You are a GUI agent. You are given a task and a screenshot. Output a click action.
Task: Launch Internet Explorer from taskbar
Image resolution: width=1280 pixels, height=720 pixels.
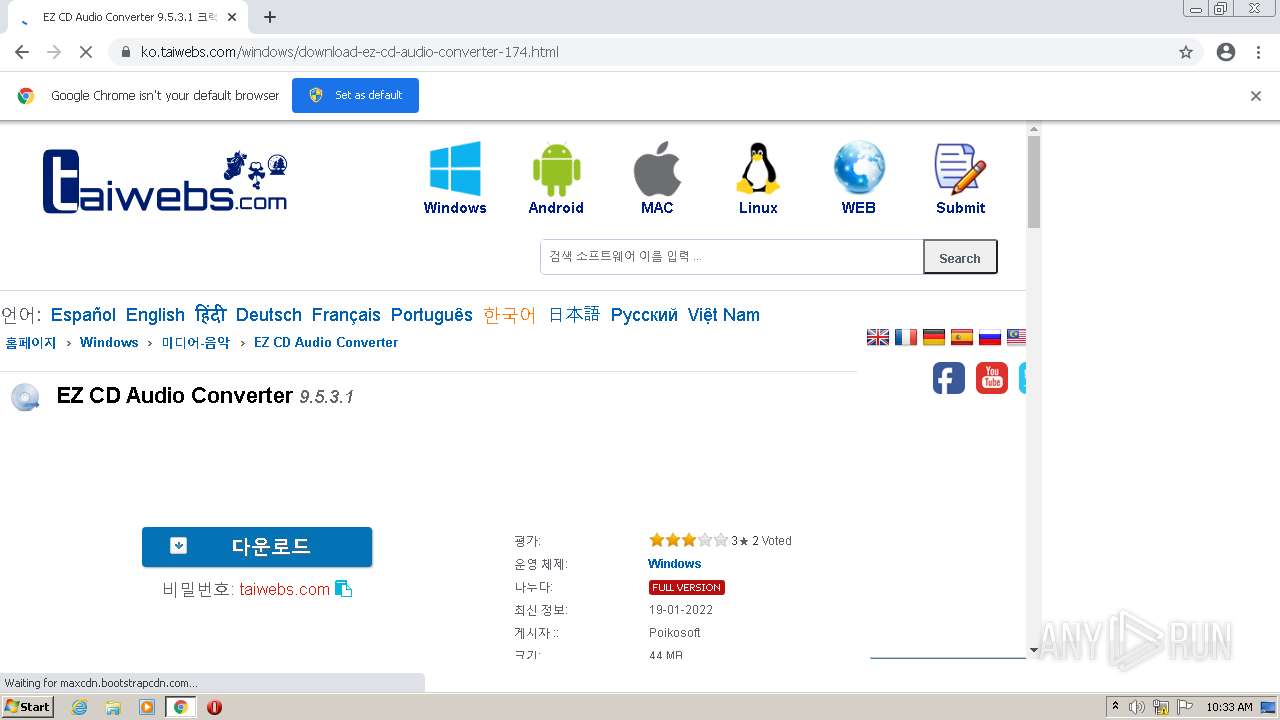tap(79, 707)
